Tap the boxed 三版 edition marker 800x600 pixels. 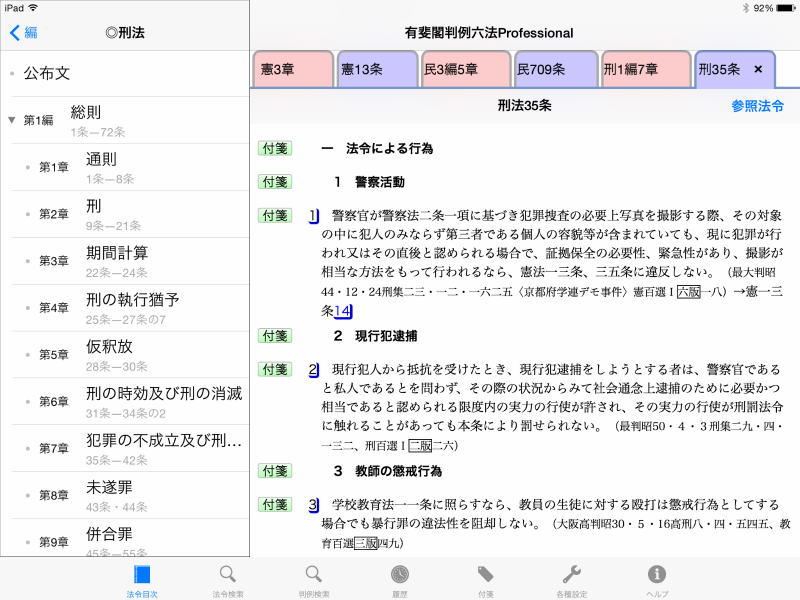pos(365,543)
